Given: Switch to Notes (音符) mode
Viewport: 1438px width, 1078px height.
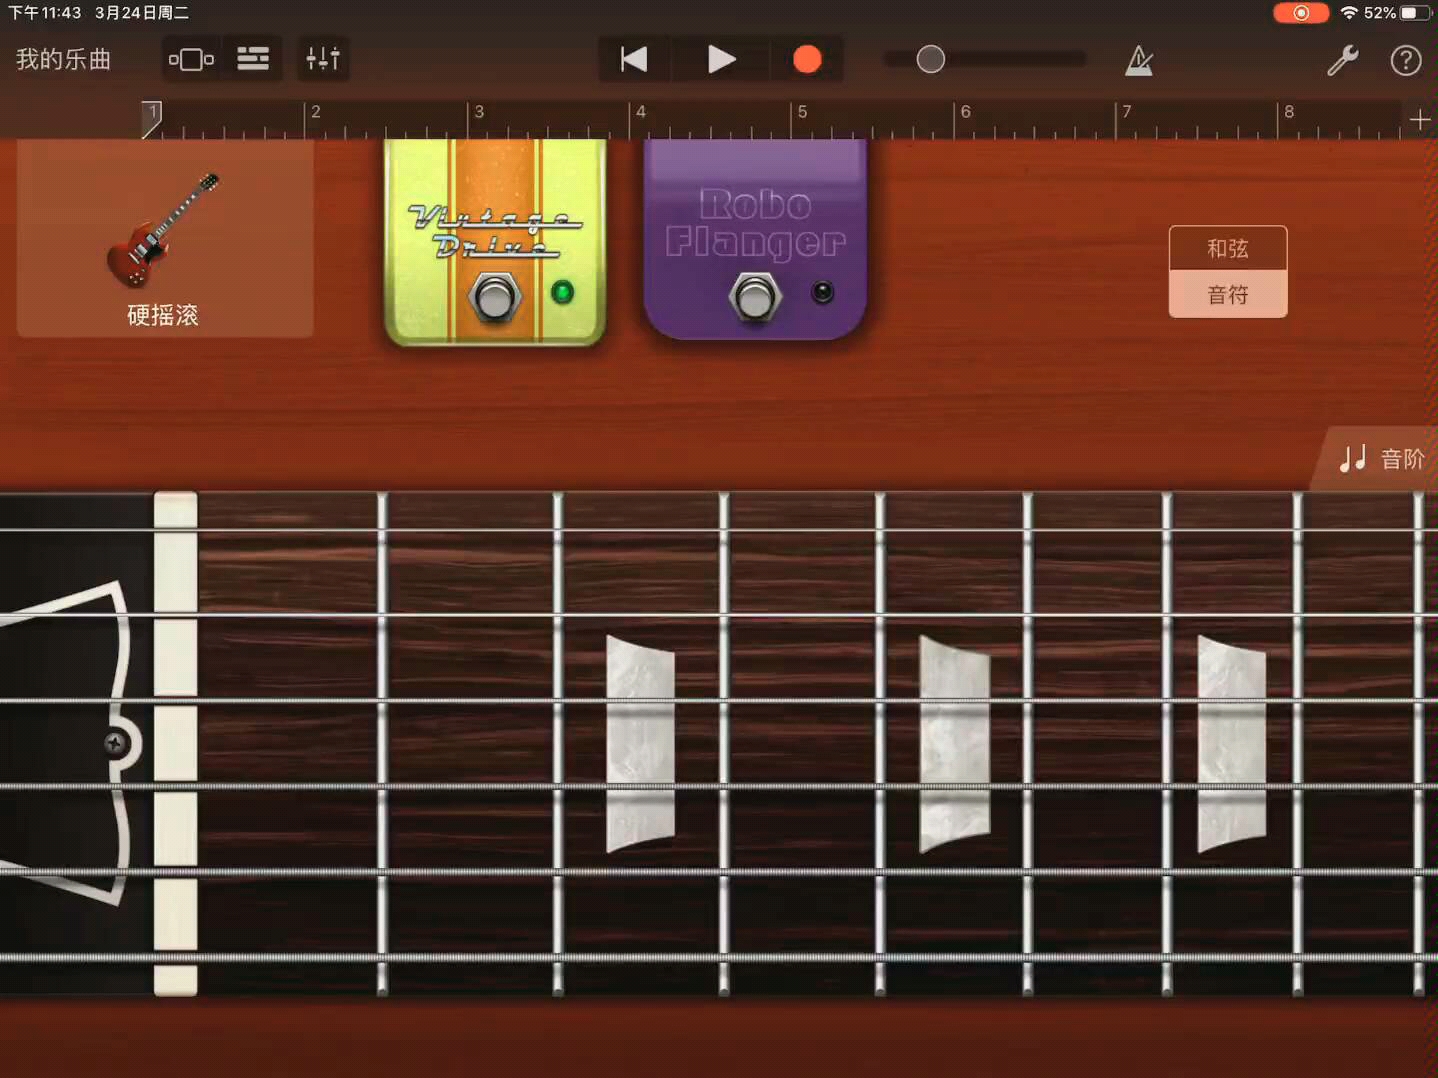Looking at the screenshot, I should 1228,294.
